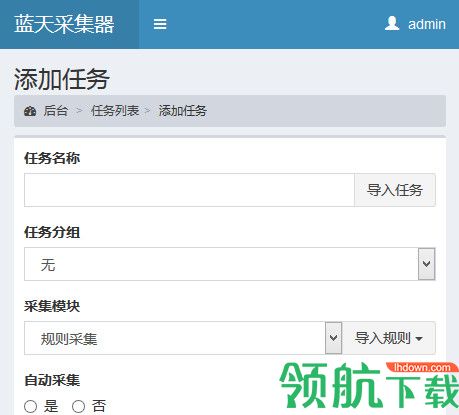Click the caret on 导入规则
Image resolution: width=459 pixels, height=415 pixels.
tap(419, 339)
